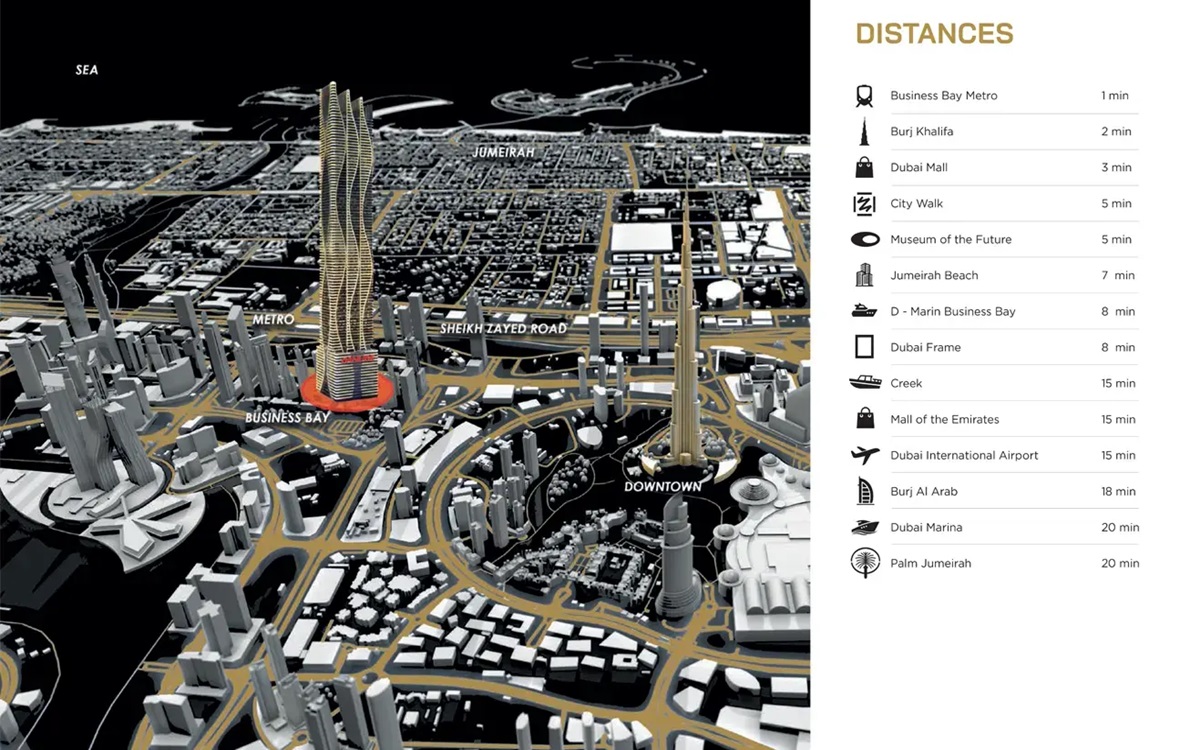
Task: Select the Dubai International Airport plane icon
Action: tap(864, 456)
